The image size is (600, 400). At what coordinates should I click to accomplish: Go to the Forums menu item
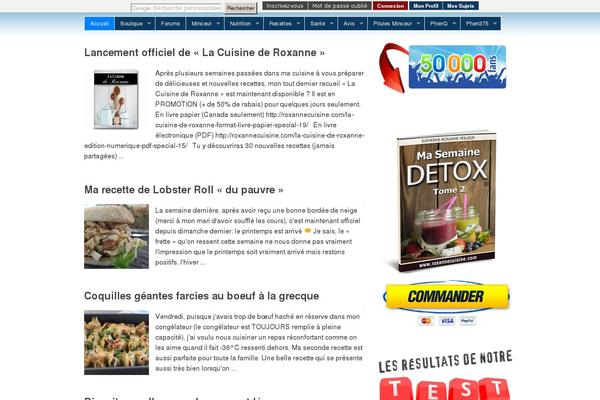pyautogui.click(x=170, y=23)
